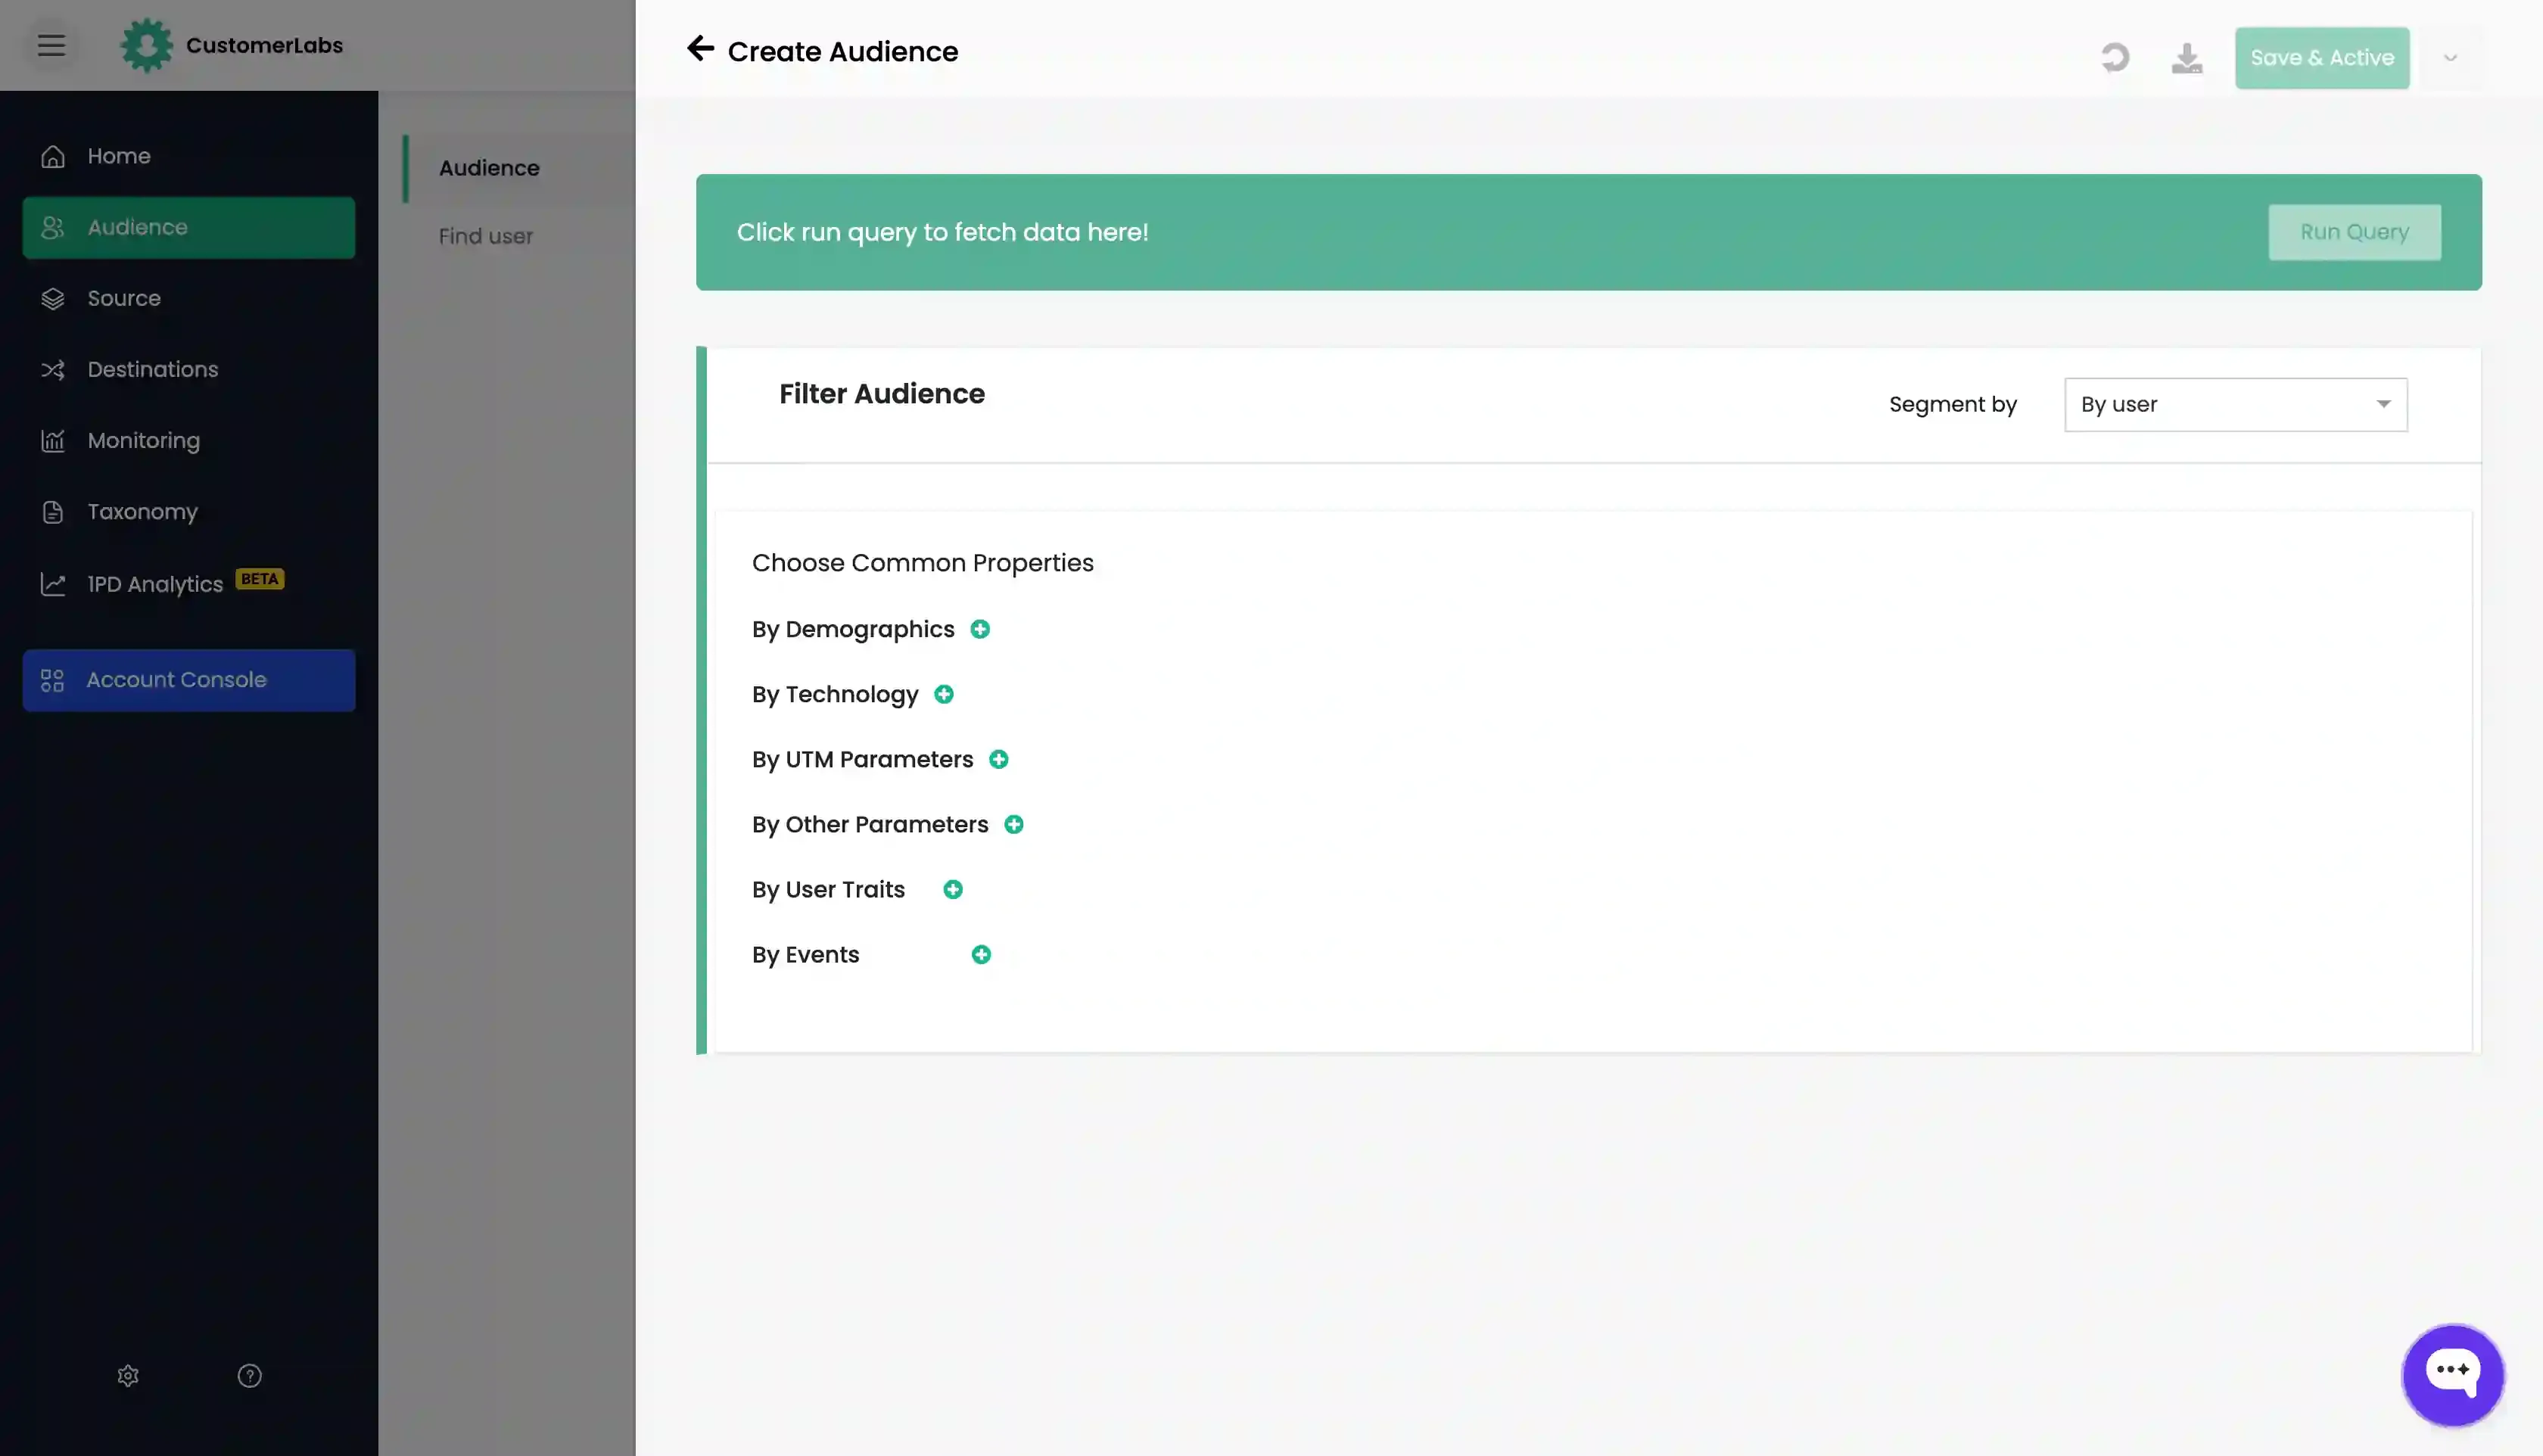Screen dimensions: 2543x1456
Task: Click the CustomerLabs brand name
Action: [x=264, y=45]
